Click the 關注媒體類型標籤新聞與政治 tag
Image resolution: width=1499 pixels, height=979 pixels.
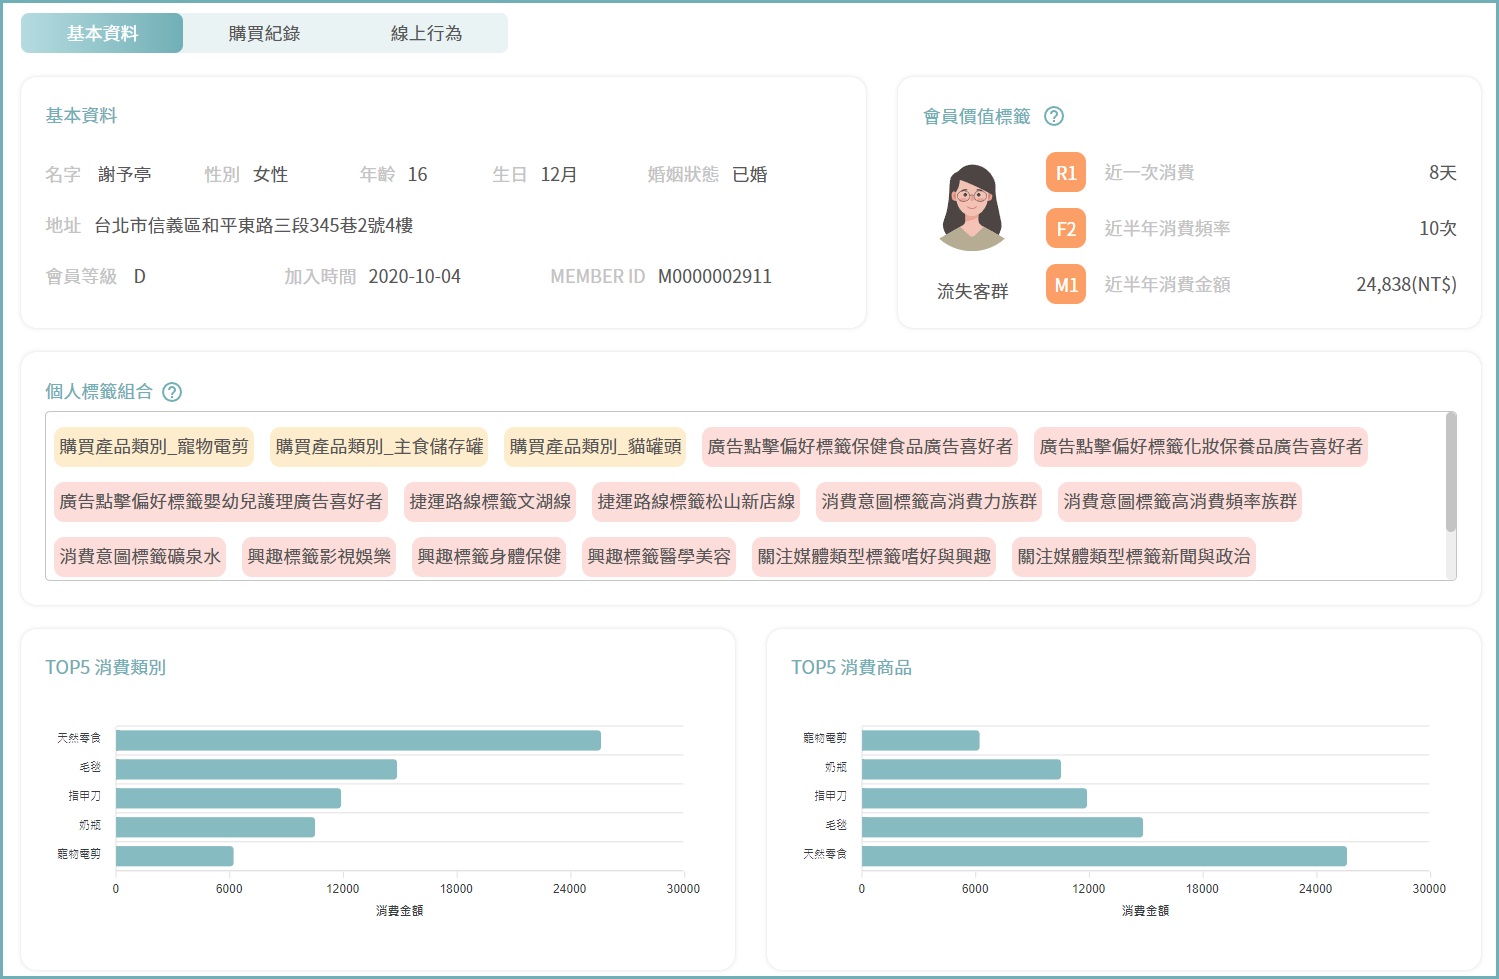pos(1133,557)
